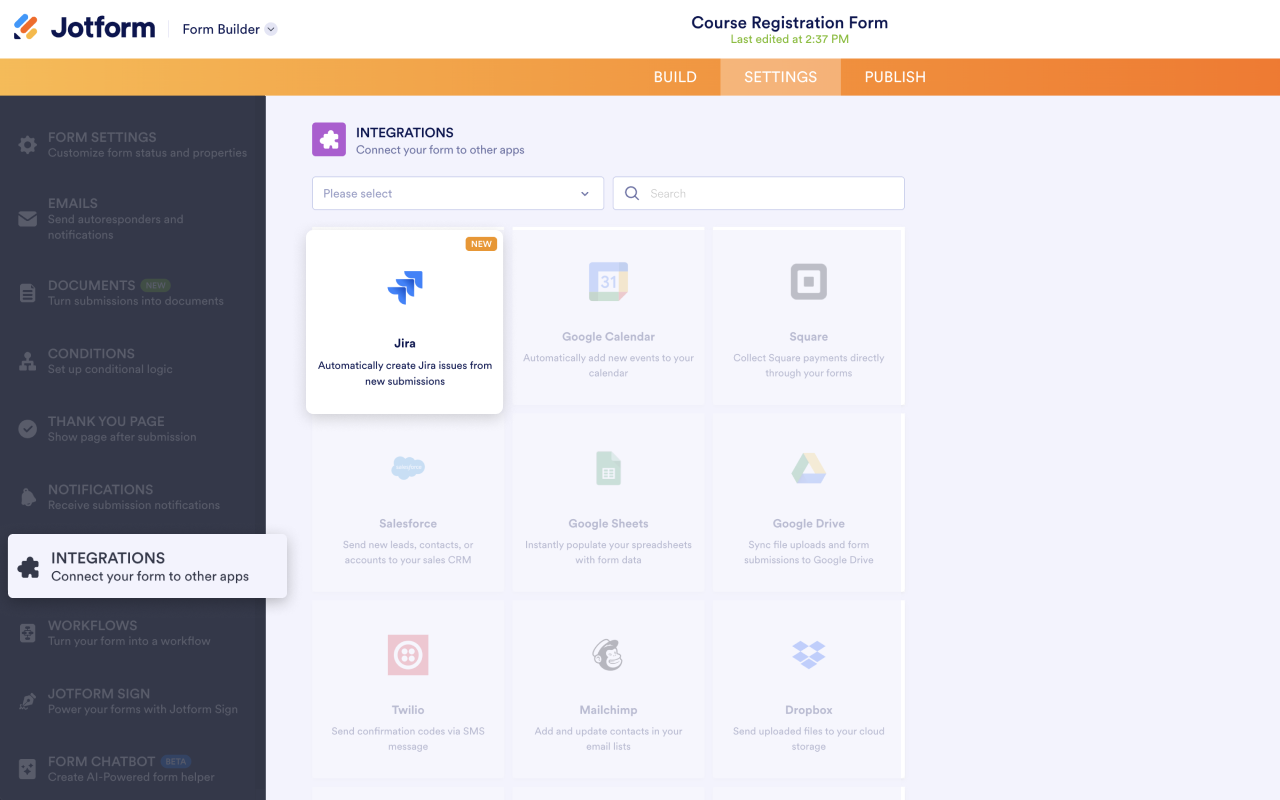
Task: Open the Twilio SMS integration
Action: (408, 688)
